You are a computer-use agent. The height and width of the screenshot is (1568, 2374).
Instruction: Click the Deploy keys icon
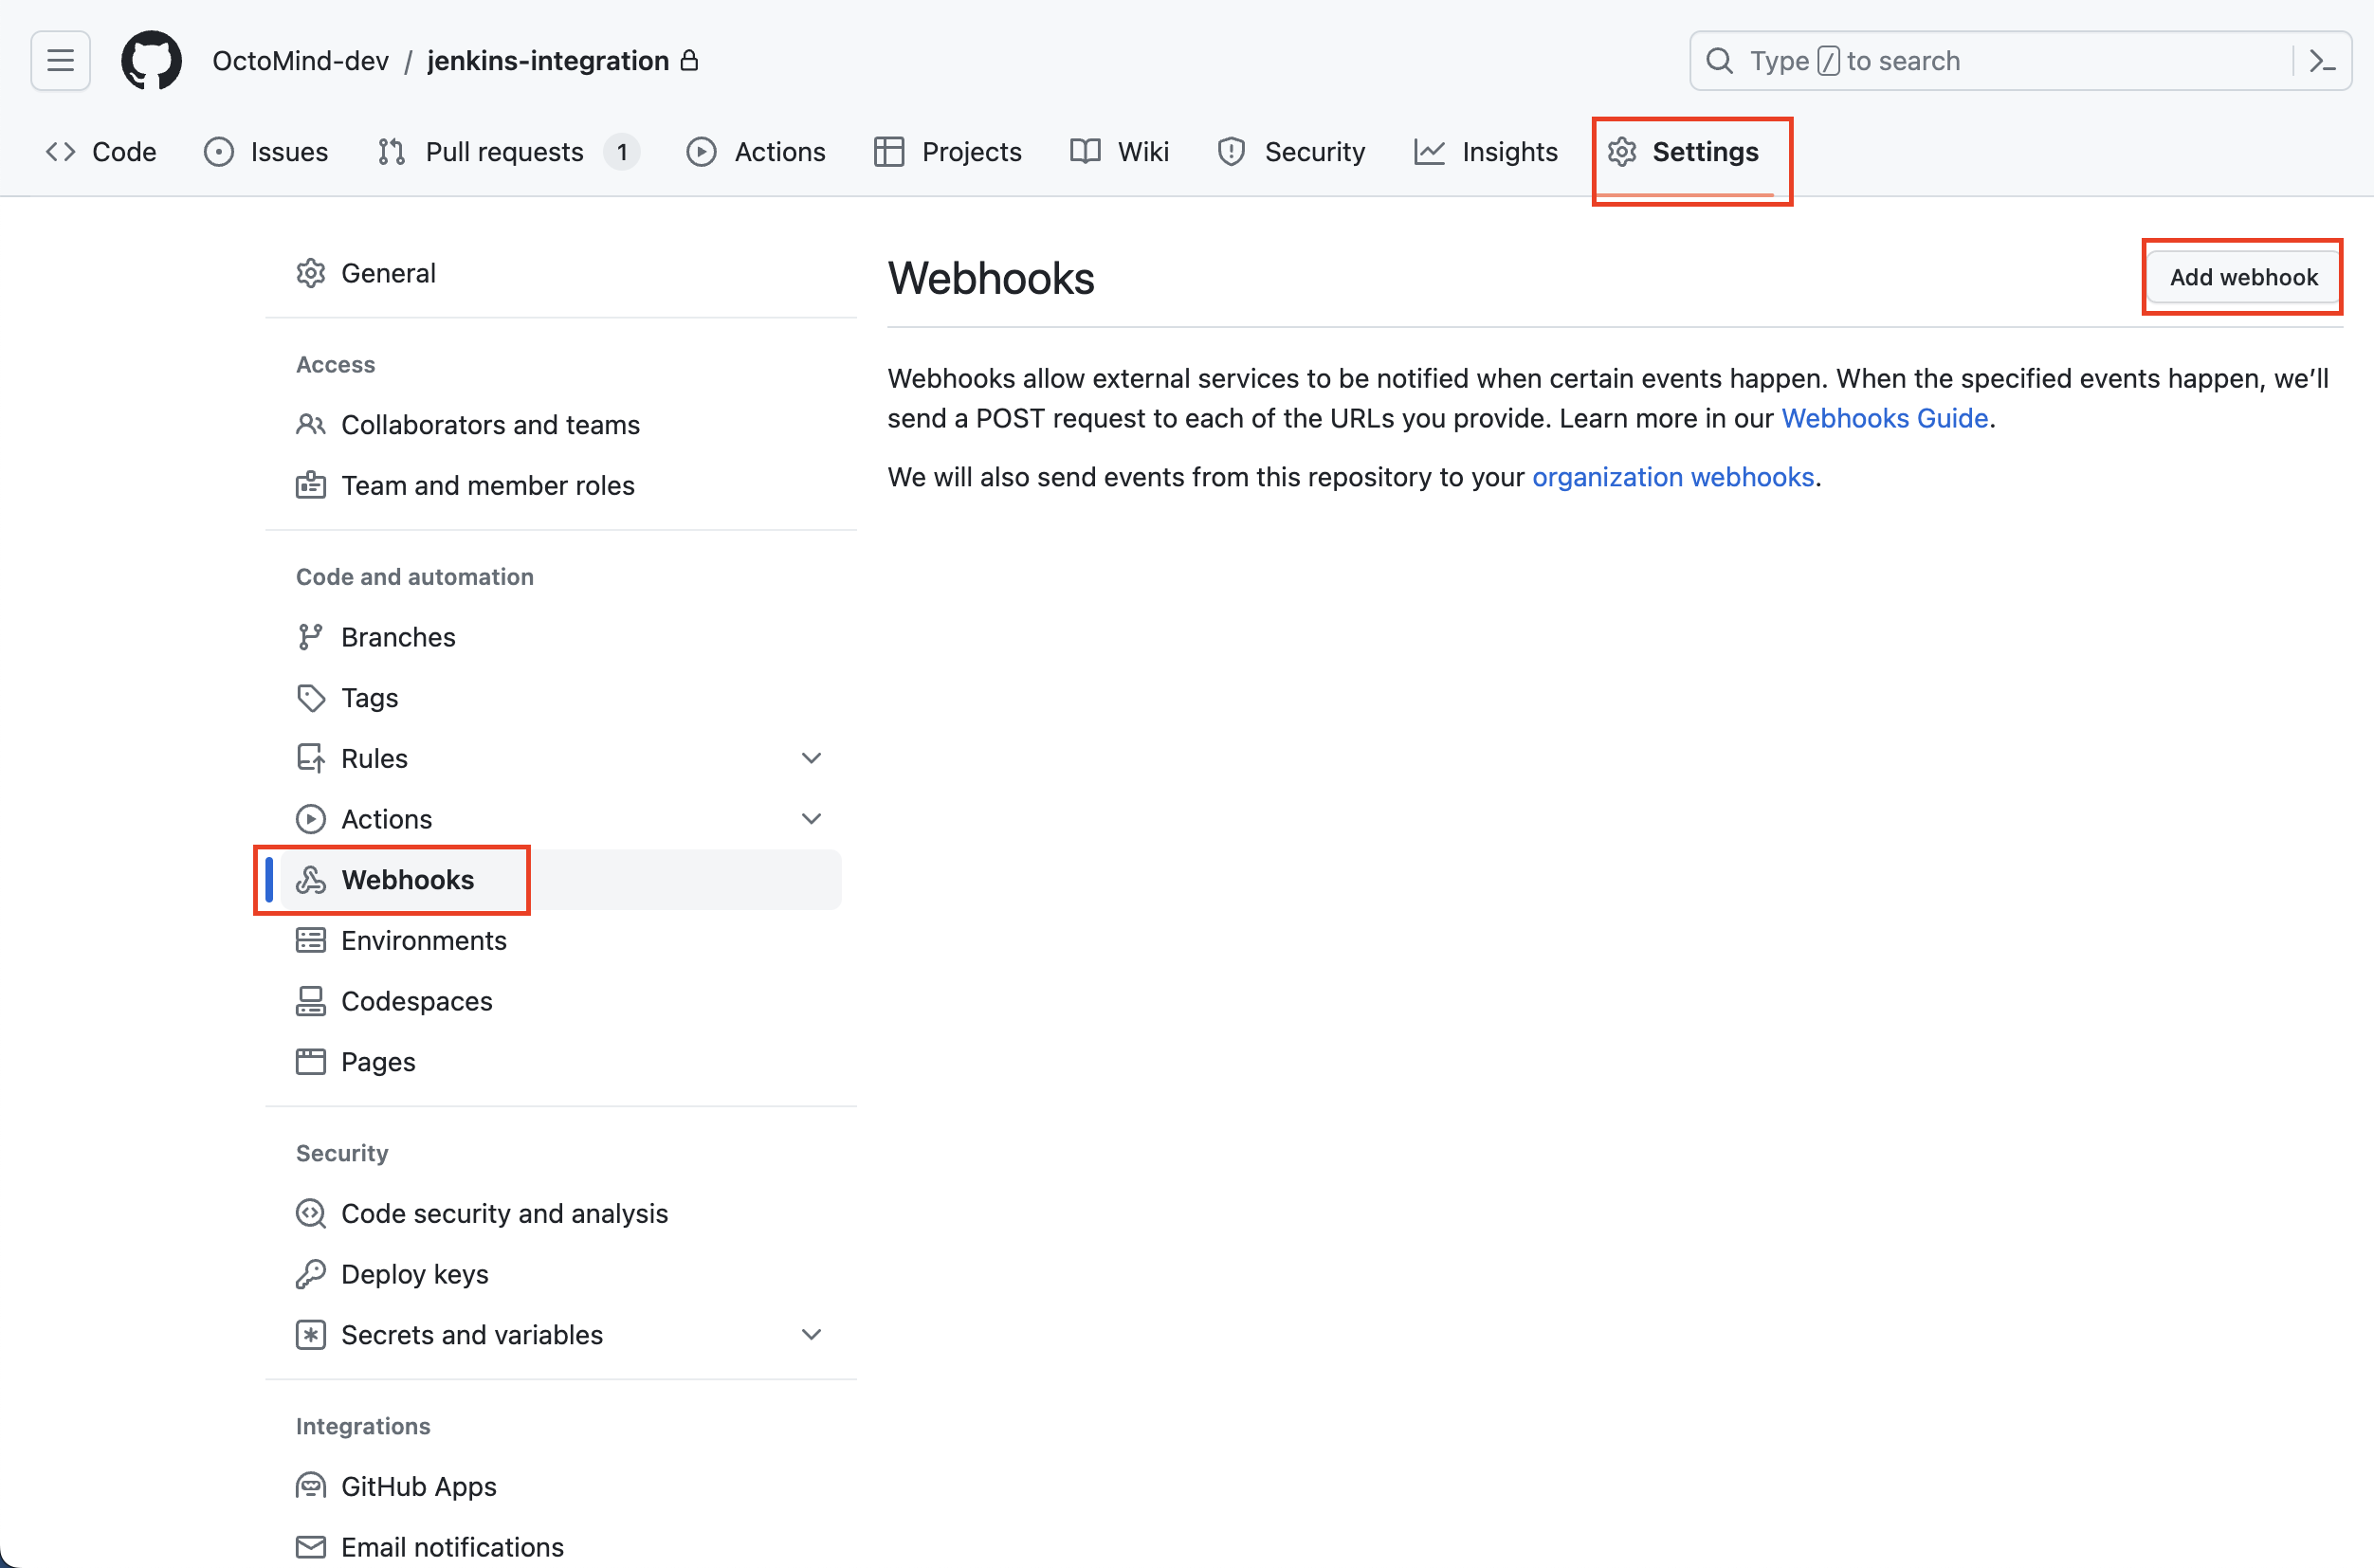(x=311, y=1273)
